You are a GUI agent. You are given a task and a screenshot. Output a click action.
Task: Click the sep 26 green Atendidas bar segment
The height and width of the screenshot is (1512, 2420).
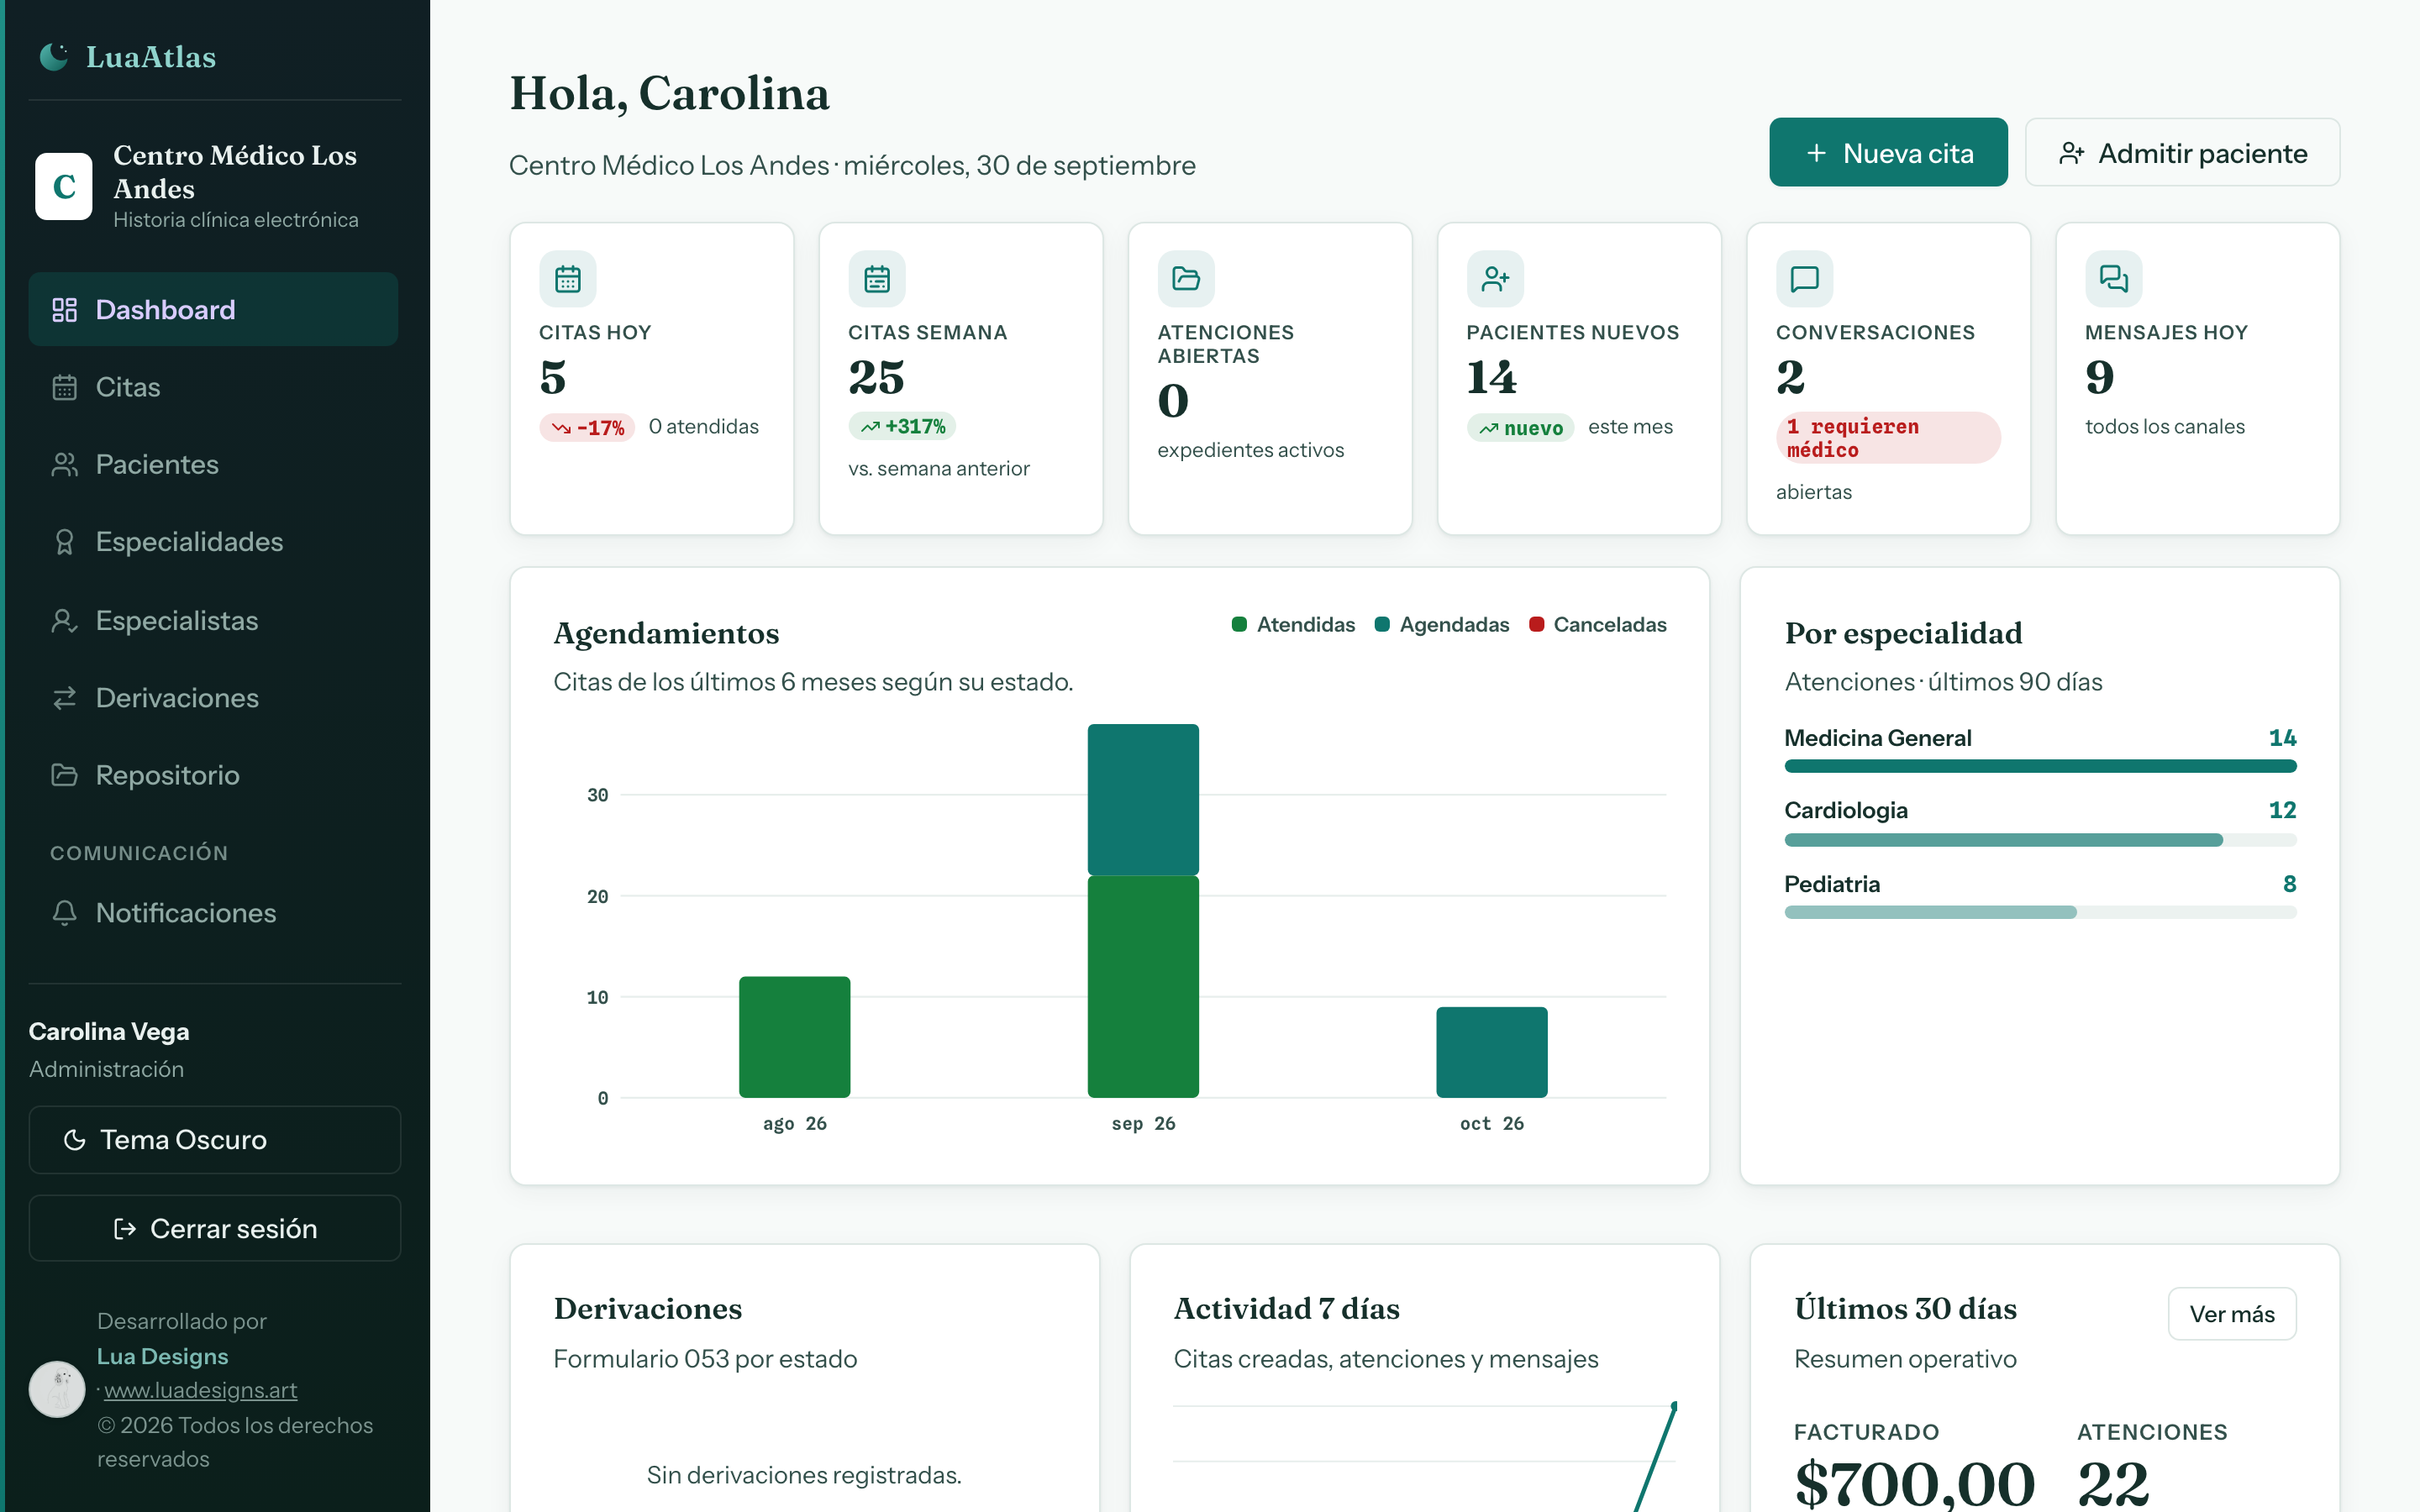(1143, 987)
